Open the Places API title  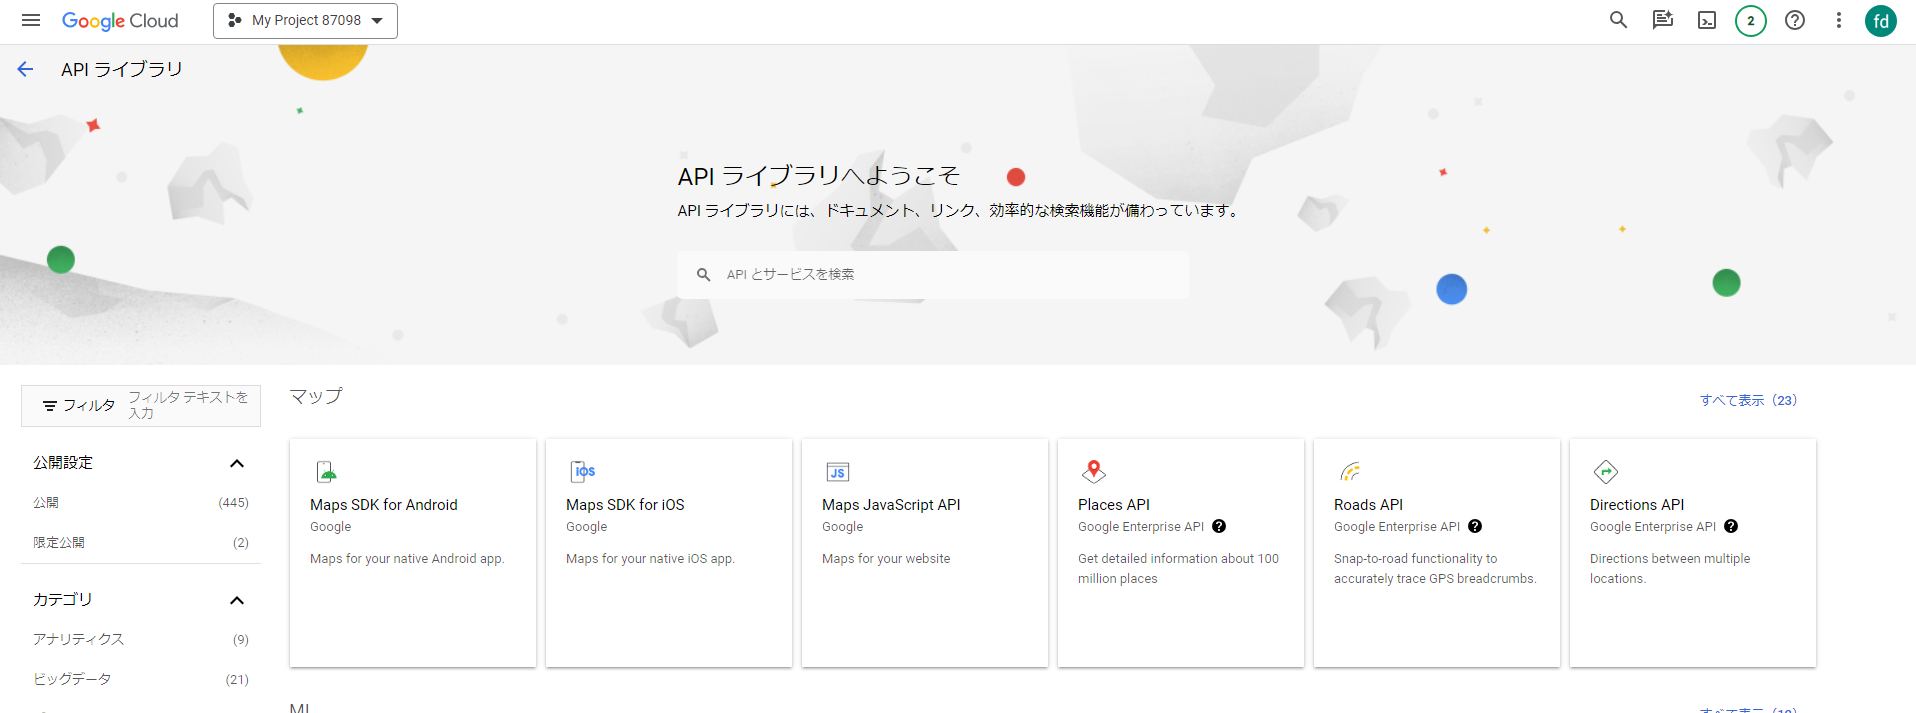tap(1114, 505)
